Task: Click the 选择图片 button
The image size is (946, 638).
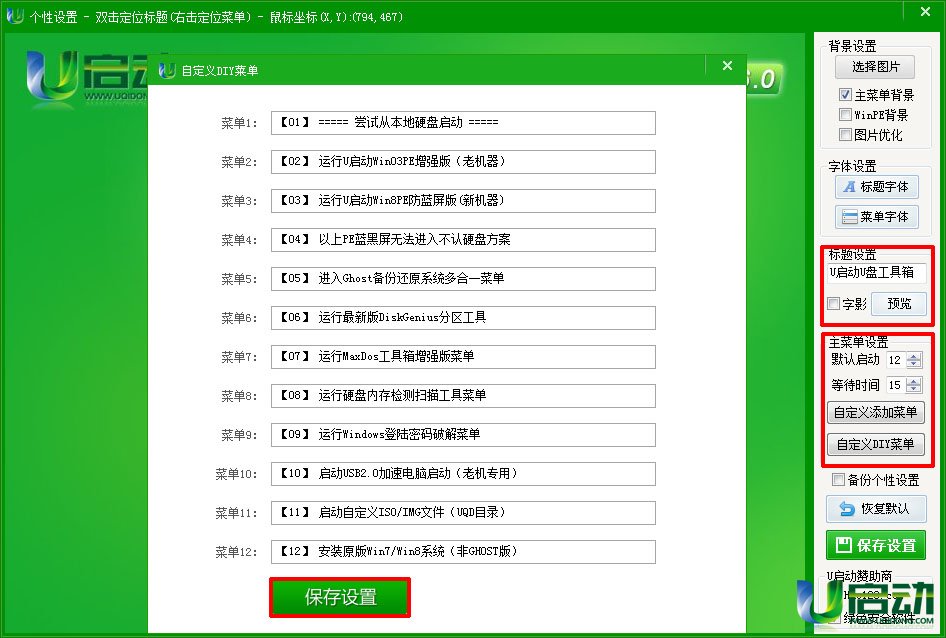Action: point(875,67)
